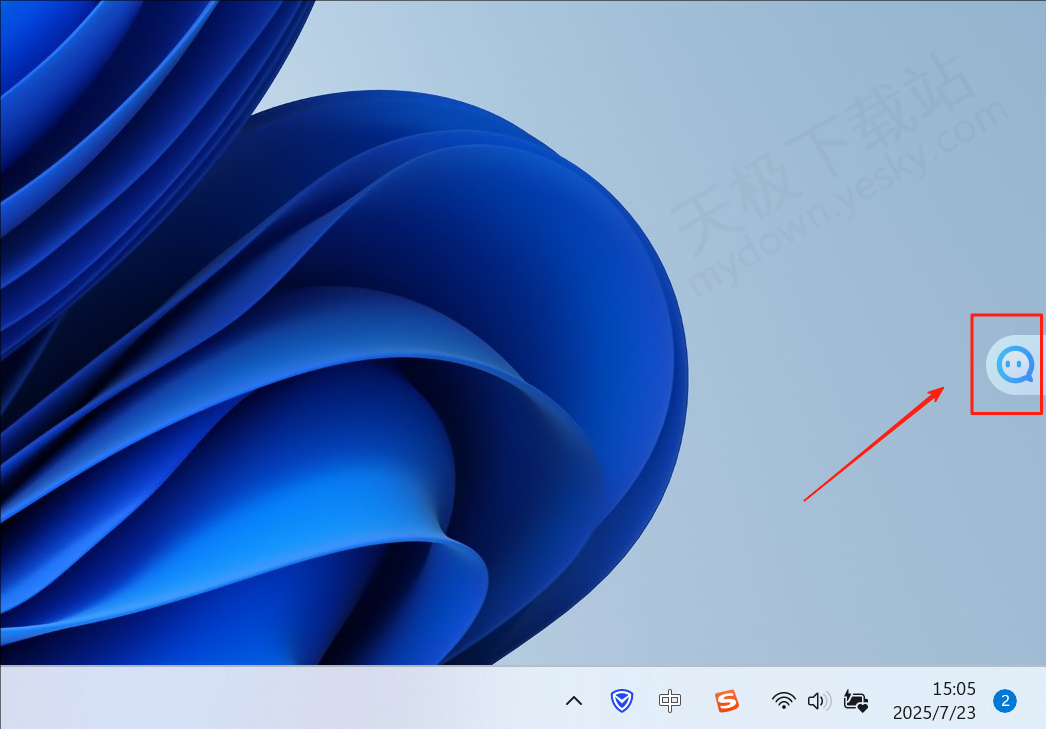Image resolution: width=1046 pixels, height=729 pixels.
Task: Open notifications via the blue 2 badge
Action: (x=1004, y=701)
